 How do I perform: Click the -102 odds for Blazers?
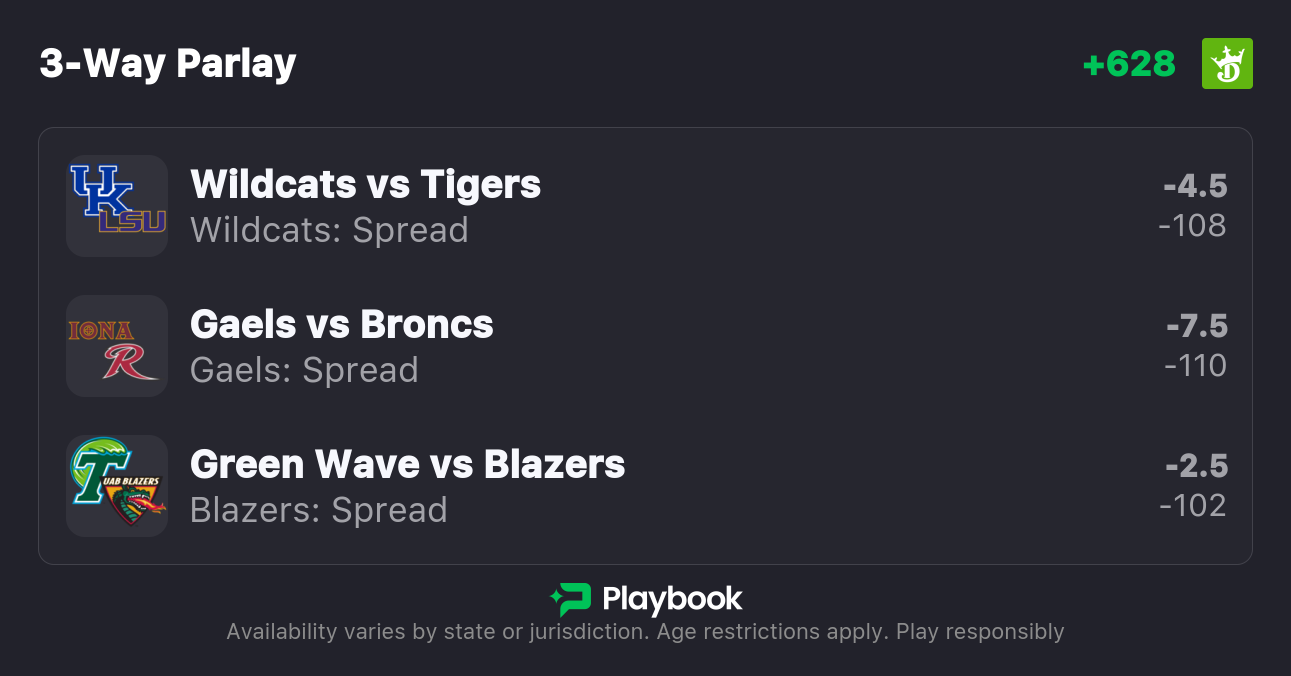coord(1193,506)
